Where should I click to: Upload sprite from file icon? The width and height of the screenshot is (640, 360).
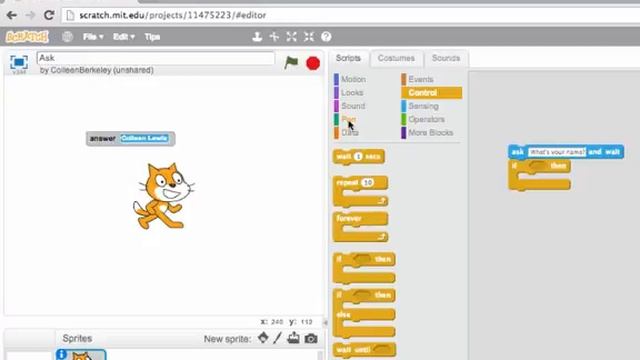pos(293,338)
